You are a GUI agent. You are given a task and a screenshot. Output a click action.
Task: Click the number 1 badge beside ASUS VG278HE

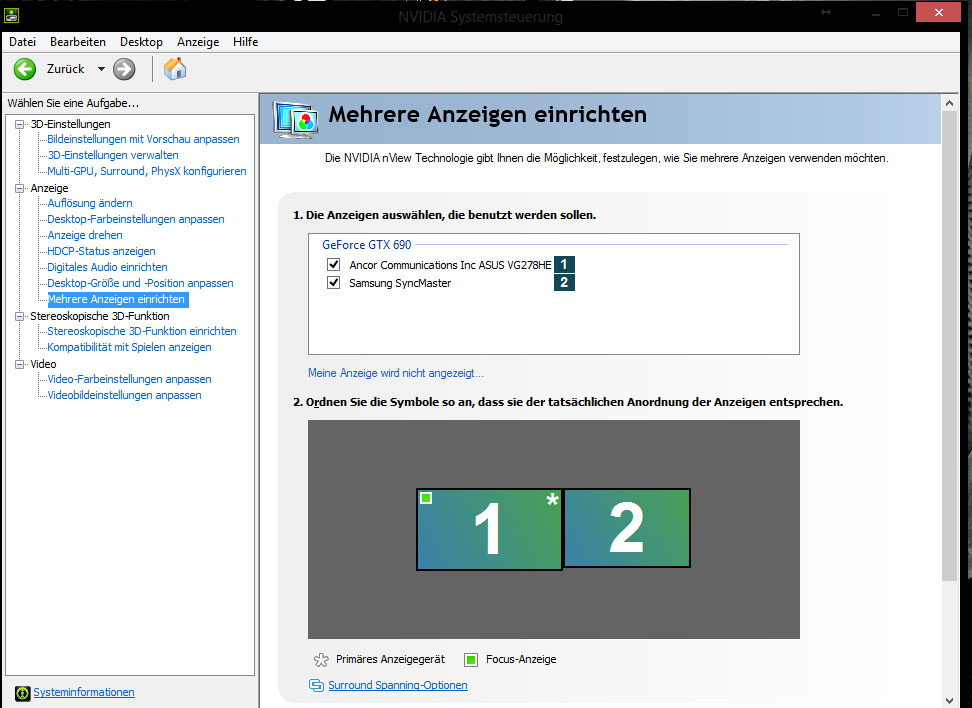564,265
